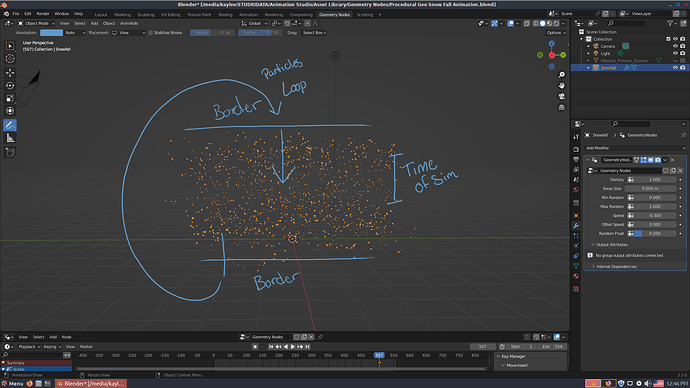
Task: Activate the Cursor tool
Action: (10, 59)
